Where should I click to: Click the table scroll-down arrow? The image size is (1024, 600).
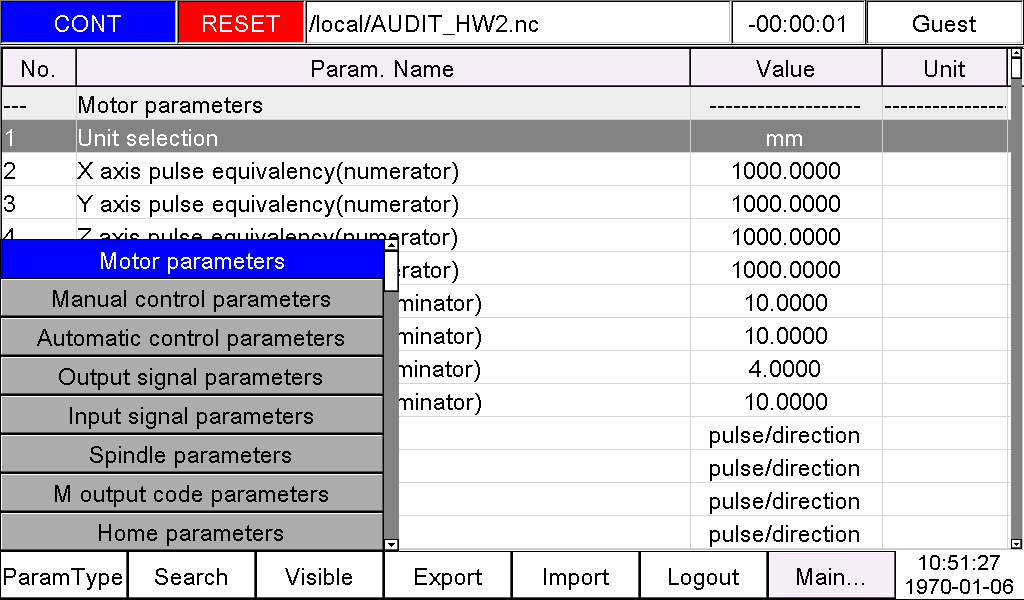click(x=1016, y=543)
